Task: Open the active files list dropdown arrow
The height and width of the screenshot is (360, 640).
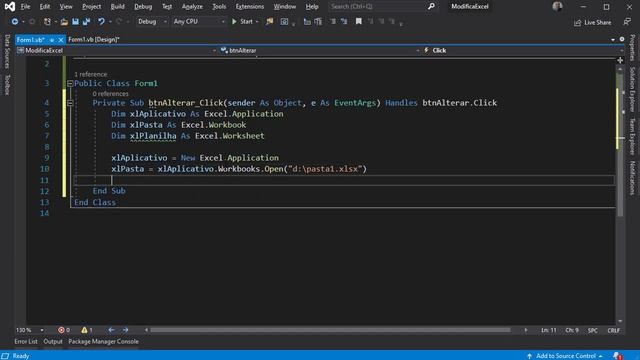Action: (x=613, y=40)
